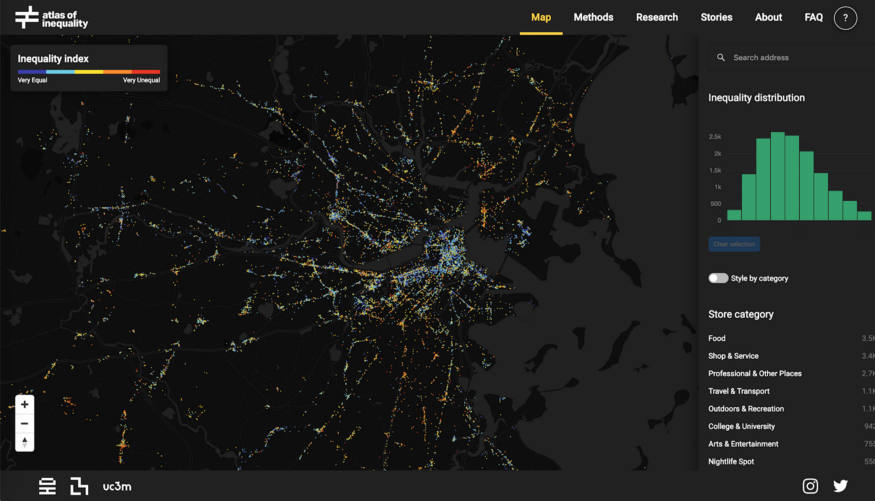Filter by the Food store category

coord(717,339)
